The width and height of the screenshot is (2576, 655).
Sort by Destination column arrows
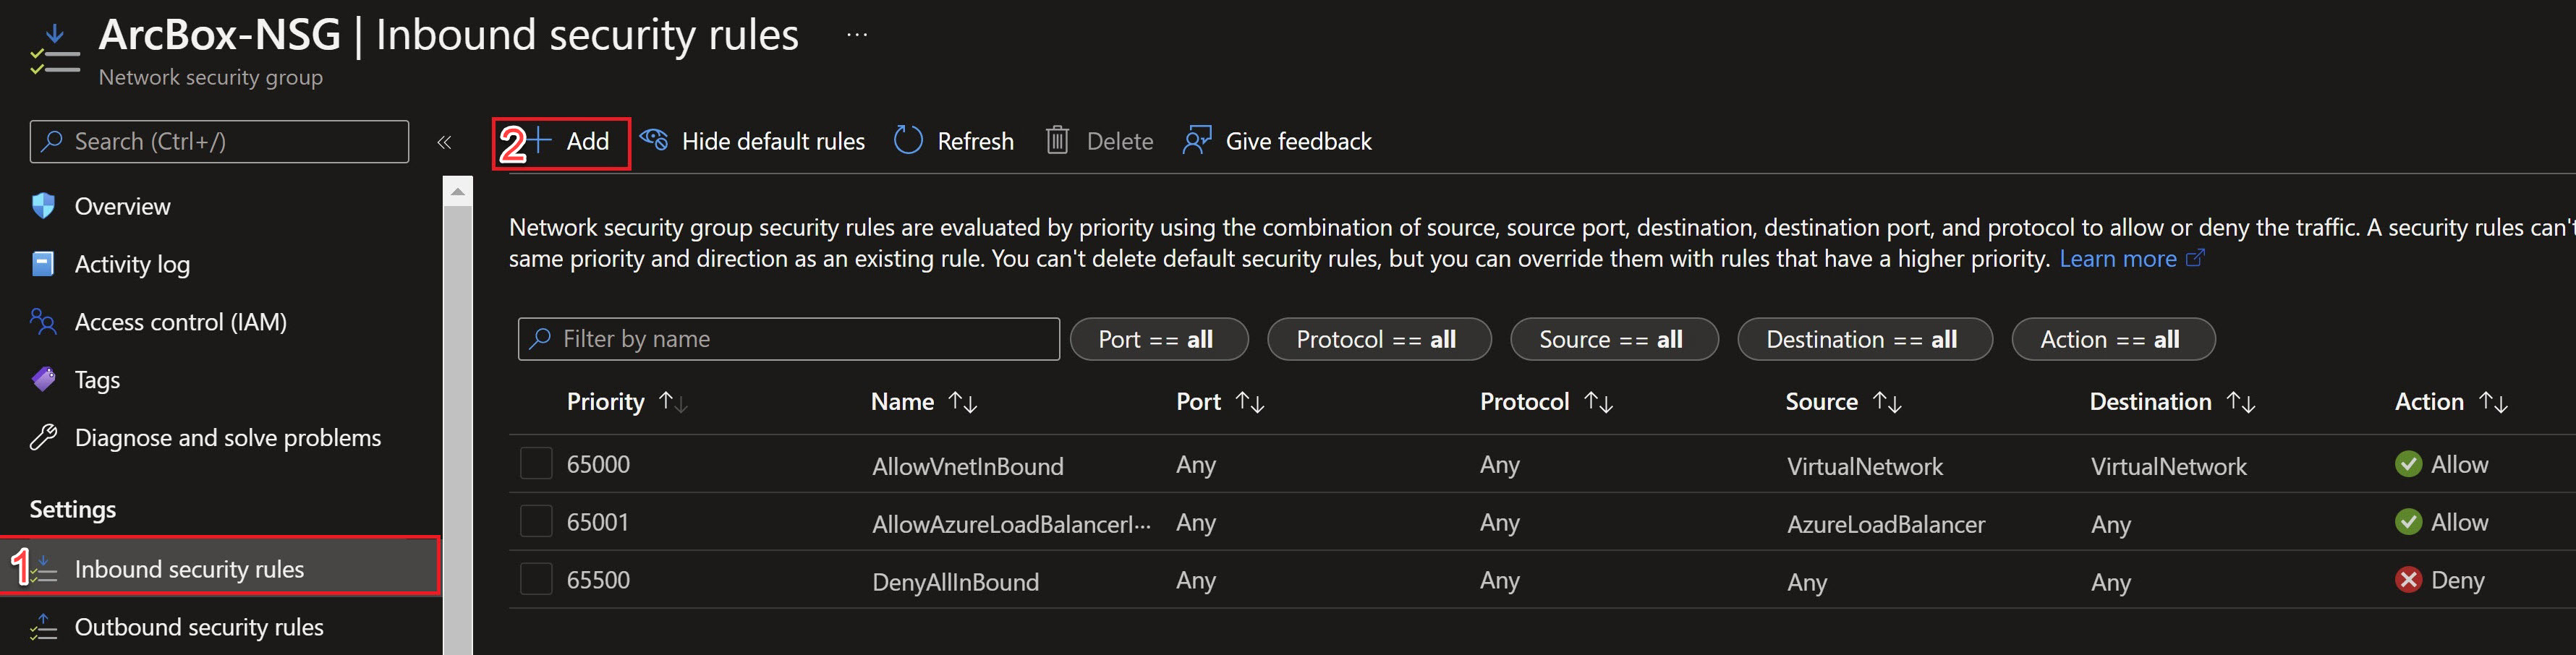[2241, 402]
